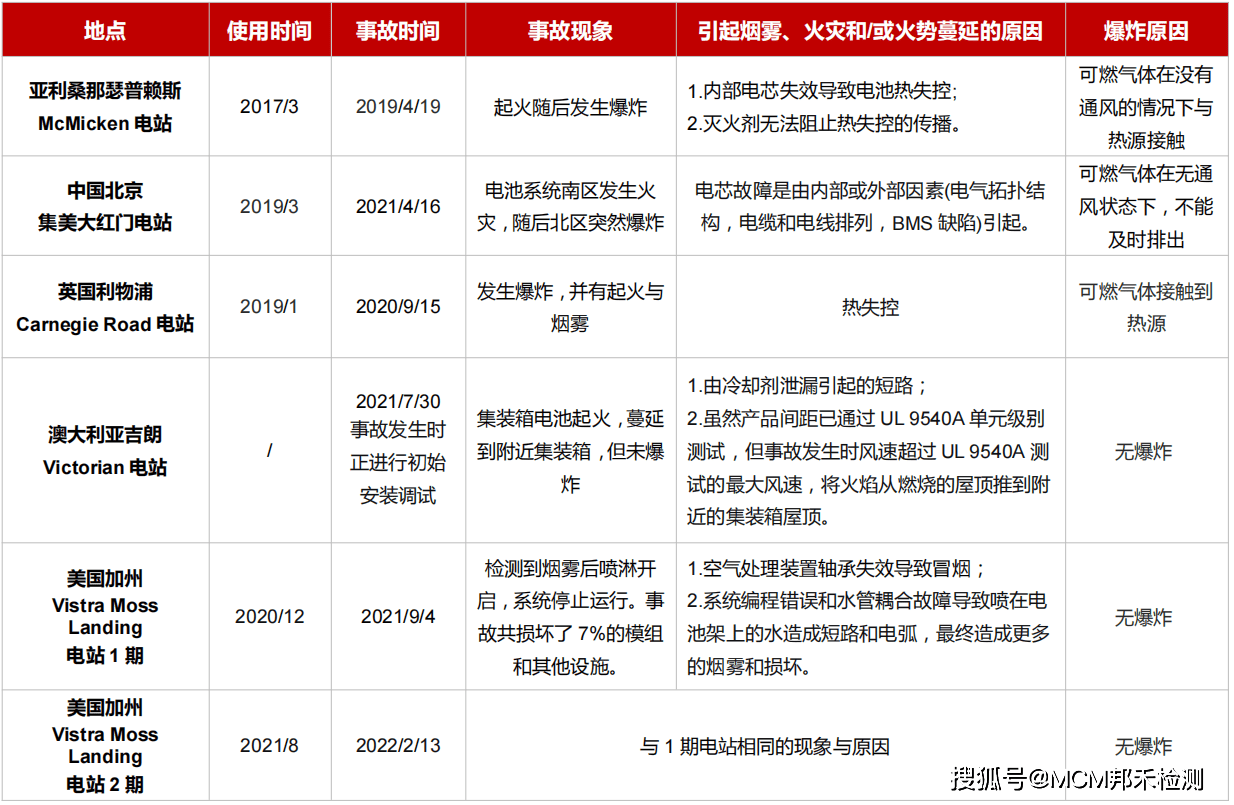Viewport: 1234px width, 805px height.
Task: Select the Vistra Moss Landing 电站 1 期 cell
Action: tap(105, 616)
